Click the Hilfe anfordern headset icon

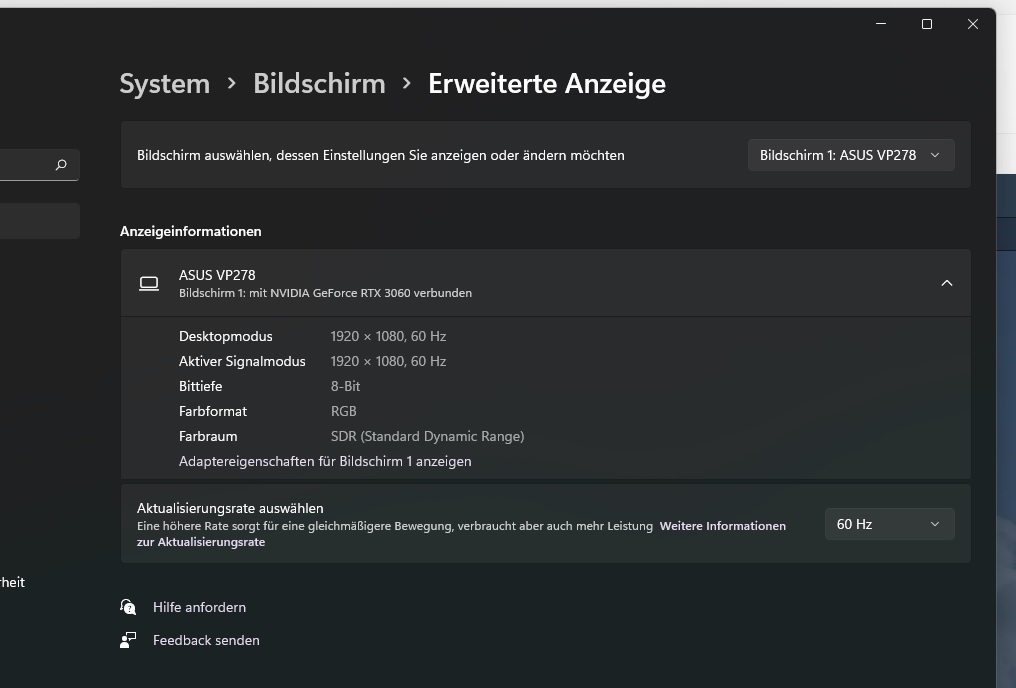point(128,607)
